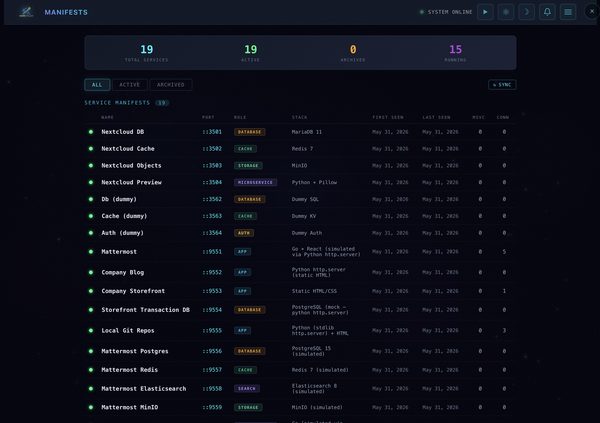
Task: Click the circular record icon in header
Action: tap(506, 12)
